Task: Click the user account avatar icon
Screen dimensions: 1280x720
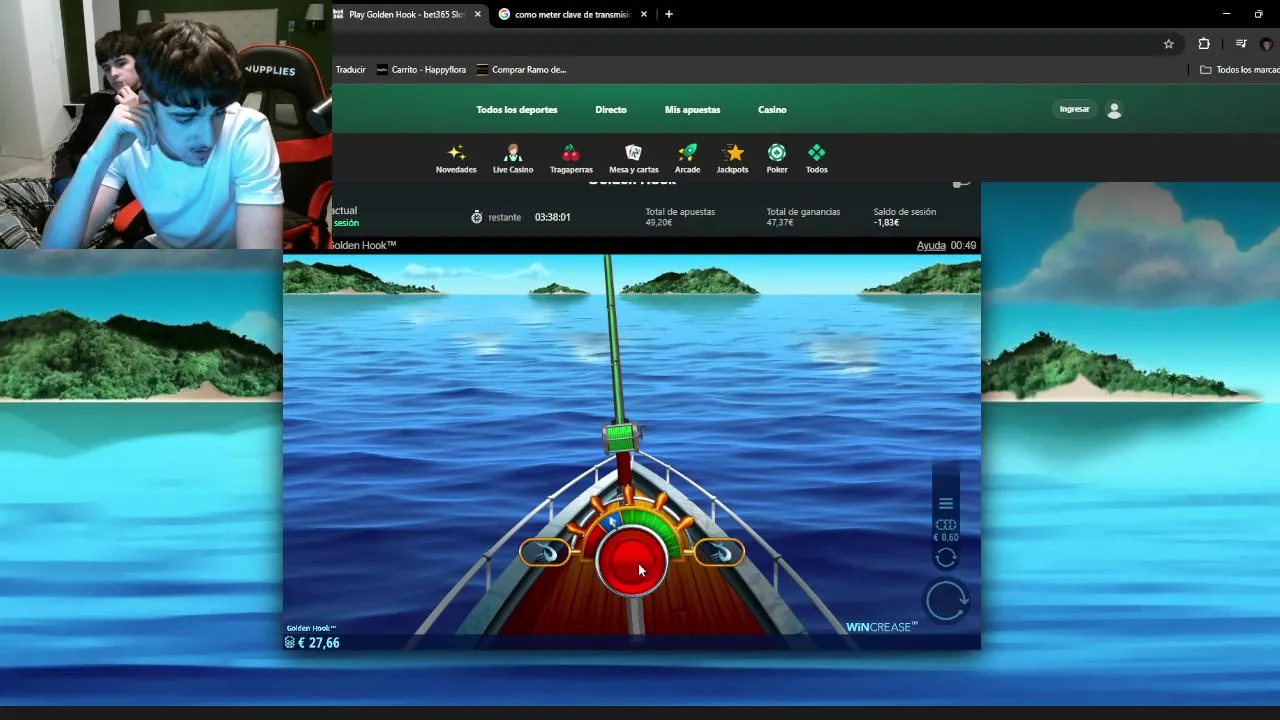Action: pos(1114,110)
